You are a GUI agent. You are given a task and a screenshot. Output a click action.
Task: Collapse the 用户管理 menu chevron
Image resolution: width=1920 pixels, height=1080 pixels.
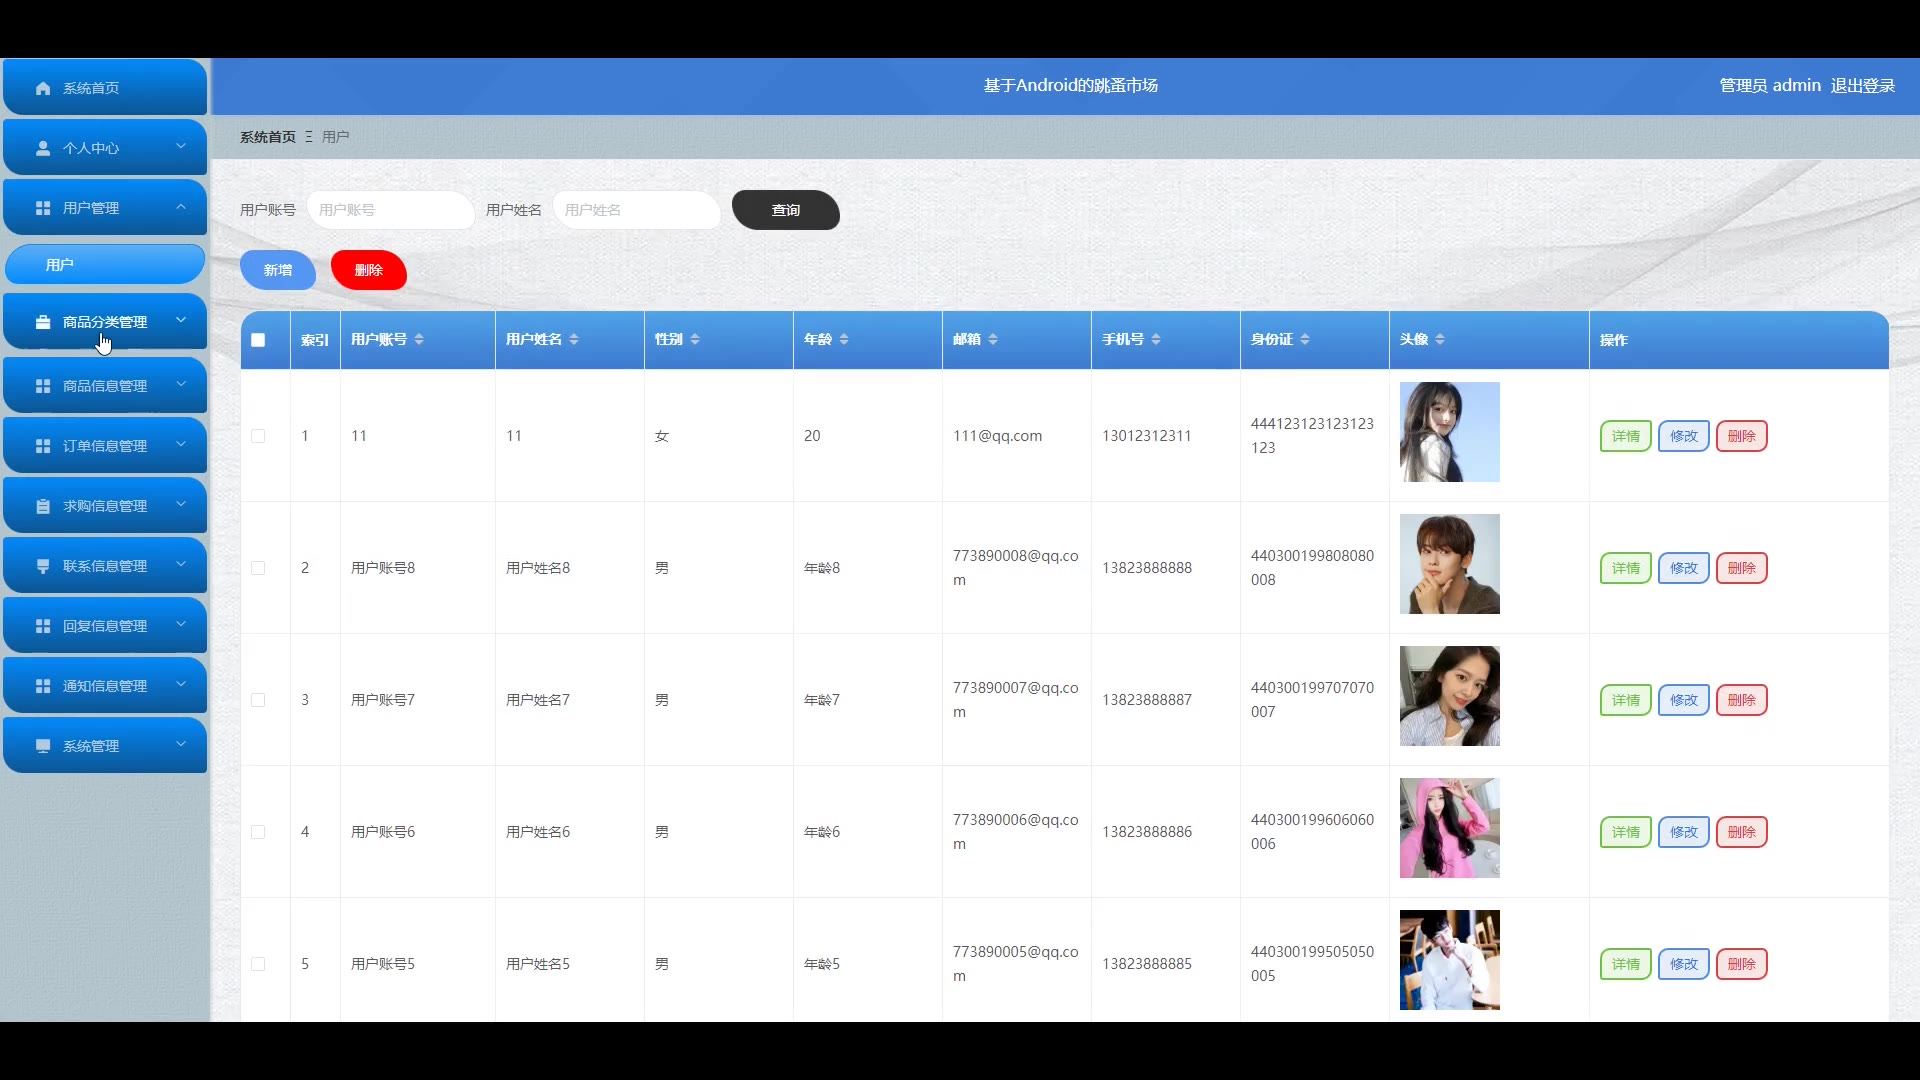tap(181, 207)
